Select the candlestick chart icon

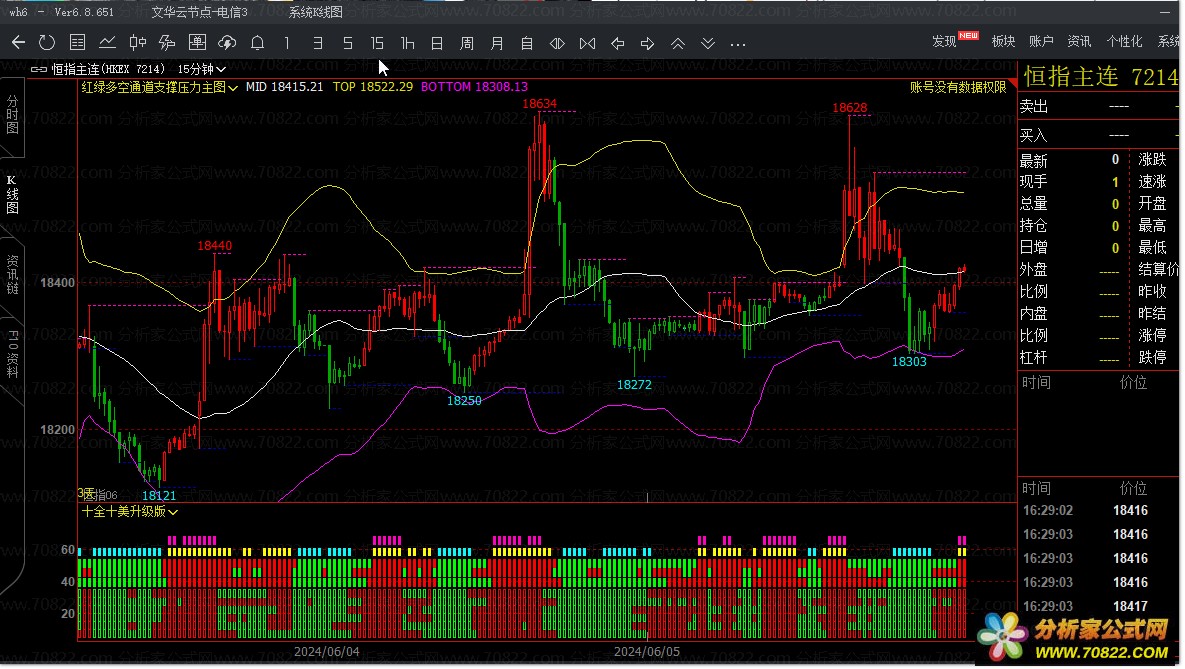[x=137, y=43]
